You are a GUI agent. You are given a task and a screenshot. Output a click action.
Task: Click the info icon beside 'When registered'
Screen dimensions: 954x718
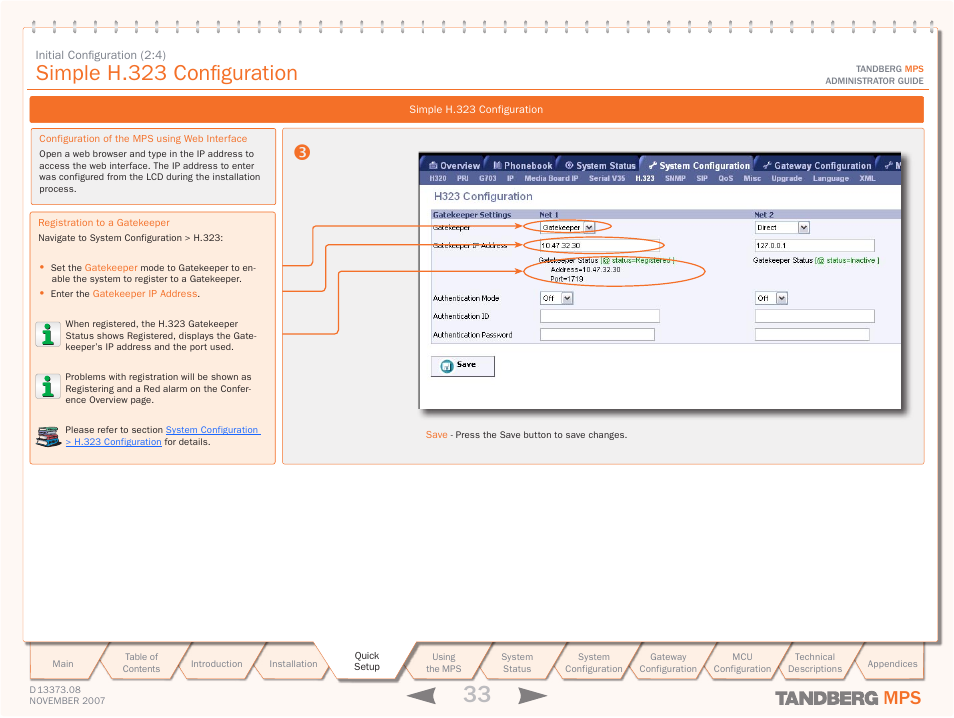[48, 333]
